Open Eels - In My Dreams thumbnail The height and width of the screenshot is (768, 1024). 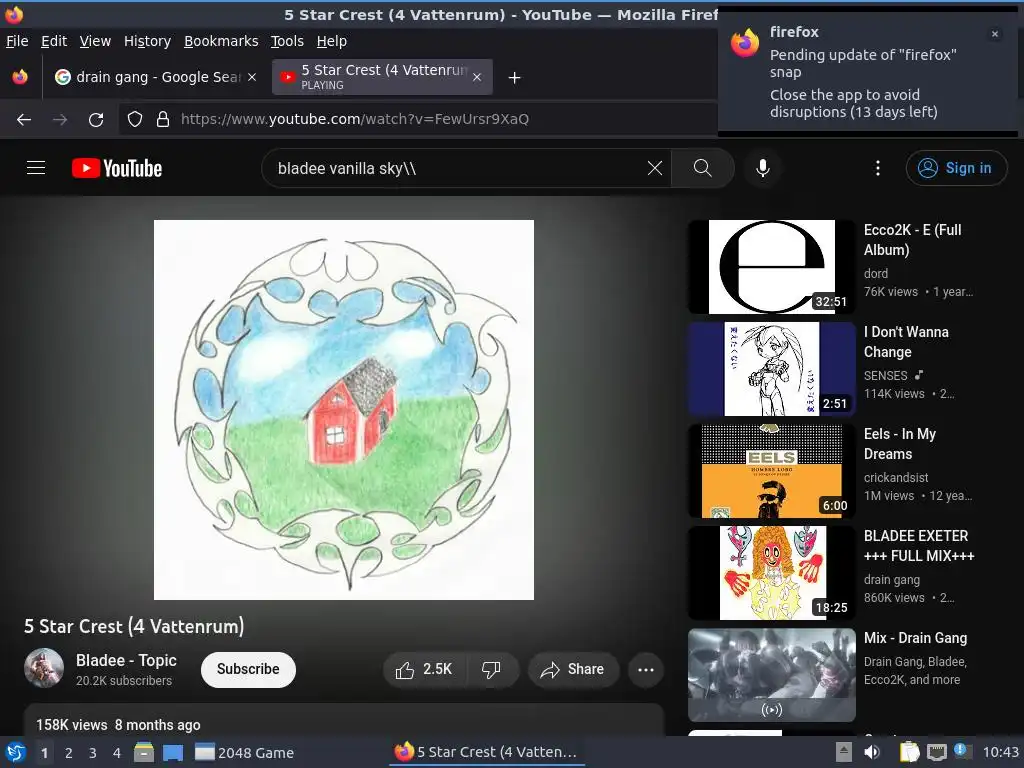772,470
